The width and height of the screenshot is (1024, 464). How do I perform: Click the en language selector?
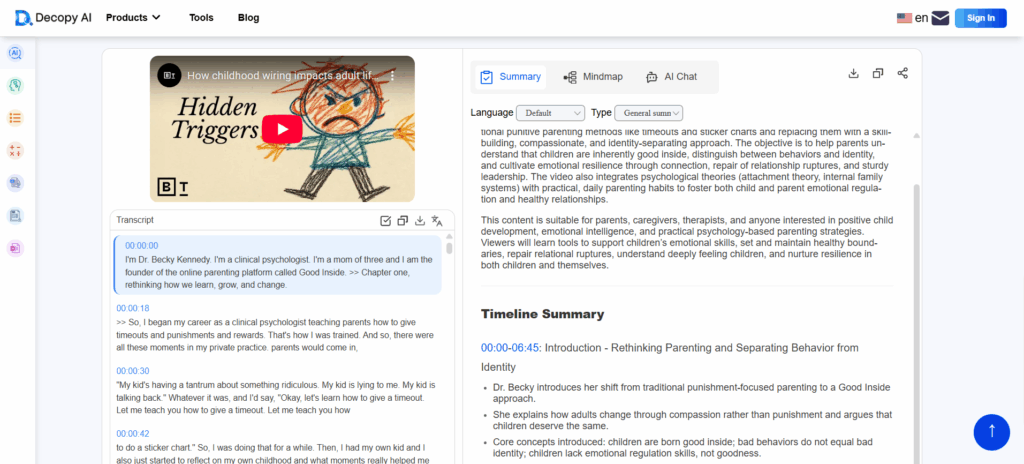coord(921,18)
